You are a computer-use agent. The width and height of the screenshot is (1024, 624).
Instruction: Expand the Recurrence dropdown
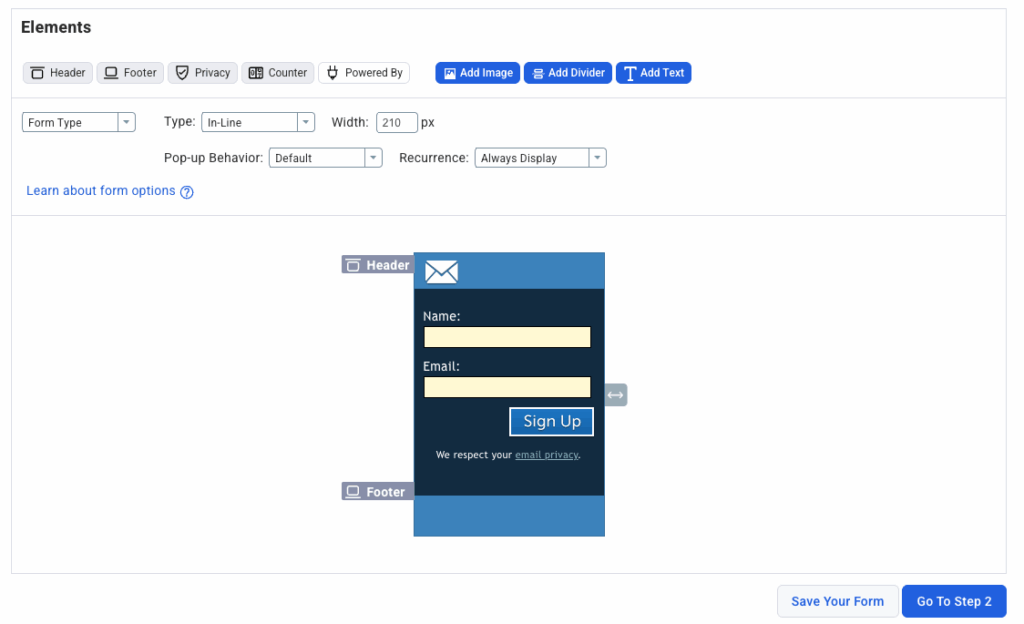[x=540, y=158]
